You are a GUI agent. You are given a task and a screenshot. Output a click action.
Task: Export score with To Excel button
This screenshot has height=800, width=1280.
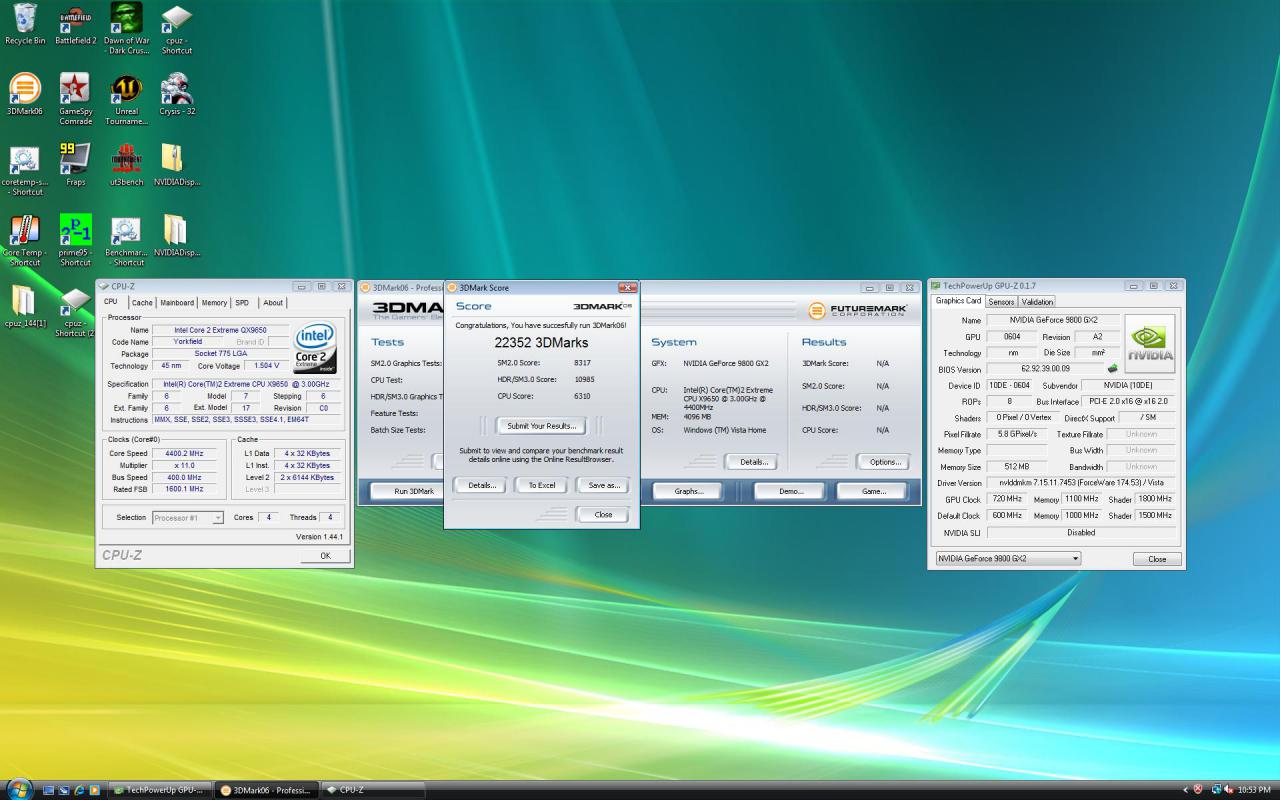541,485
